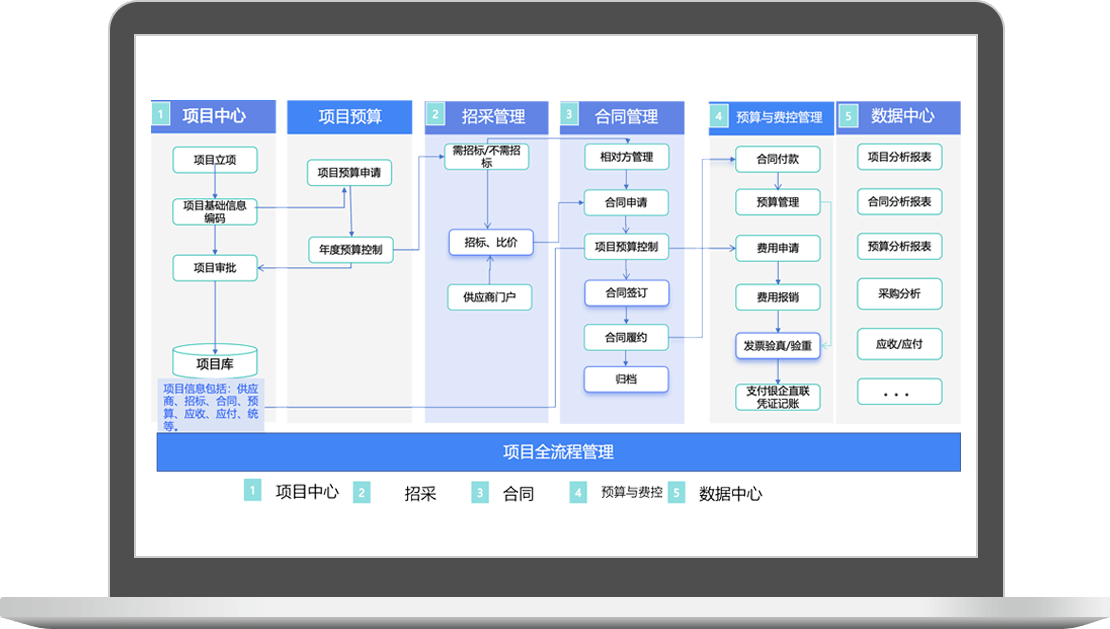Click the bottom legend badge 3 next to 合同
This screenshot has height=629, width=1110.
point(481,492)
